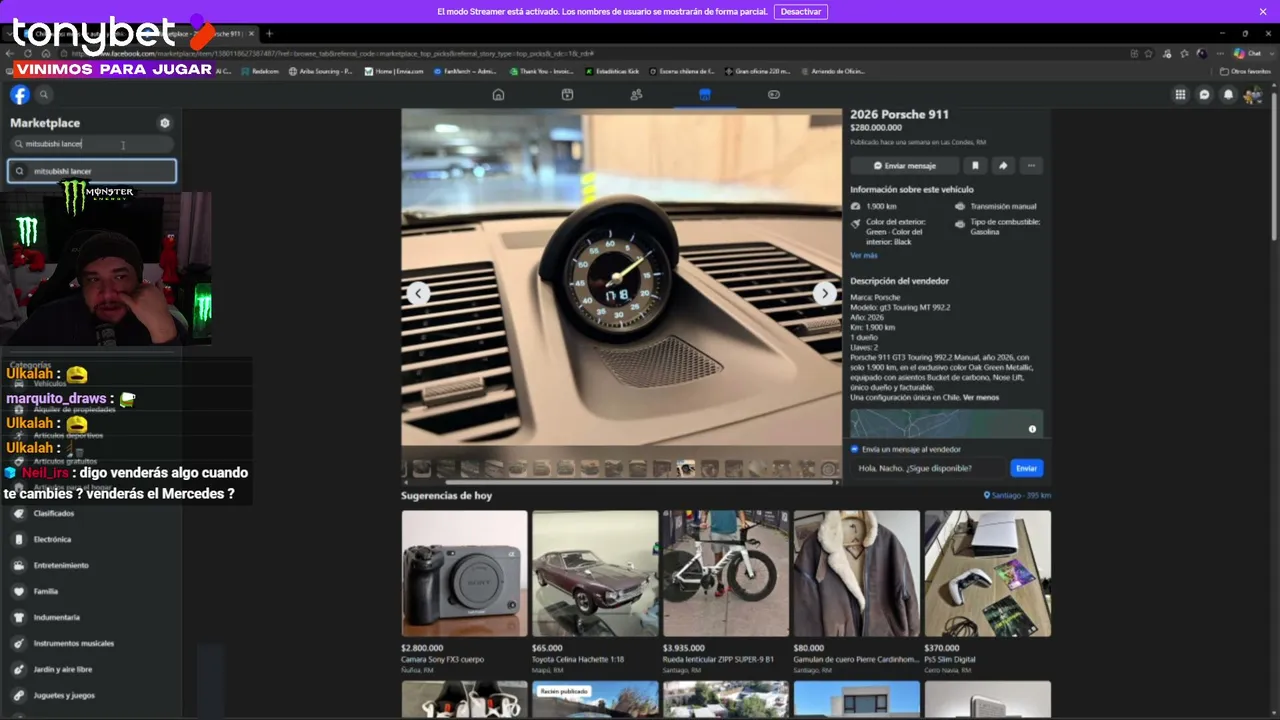Open the Clasificados category
This screenshot has width=1280, height=720.
[91, 514]
